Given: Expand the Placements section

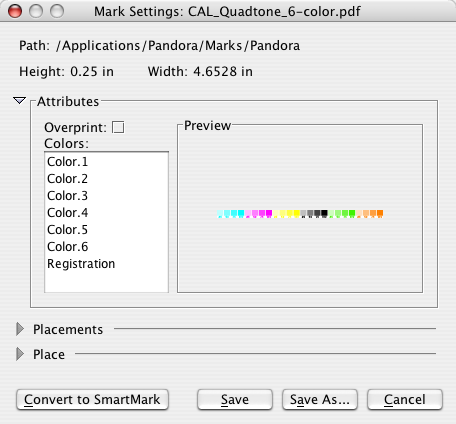Looking at the screenshot, I should (x=20, y=329).
